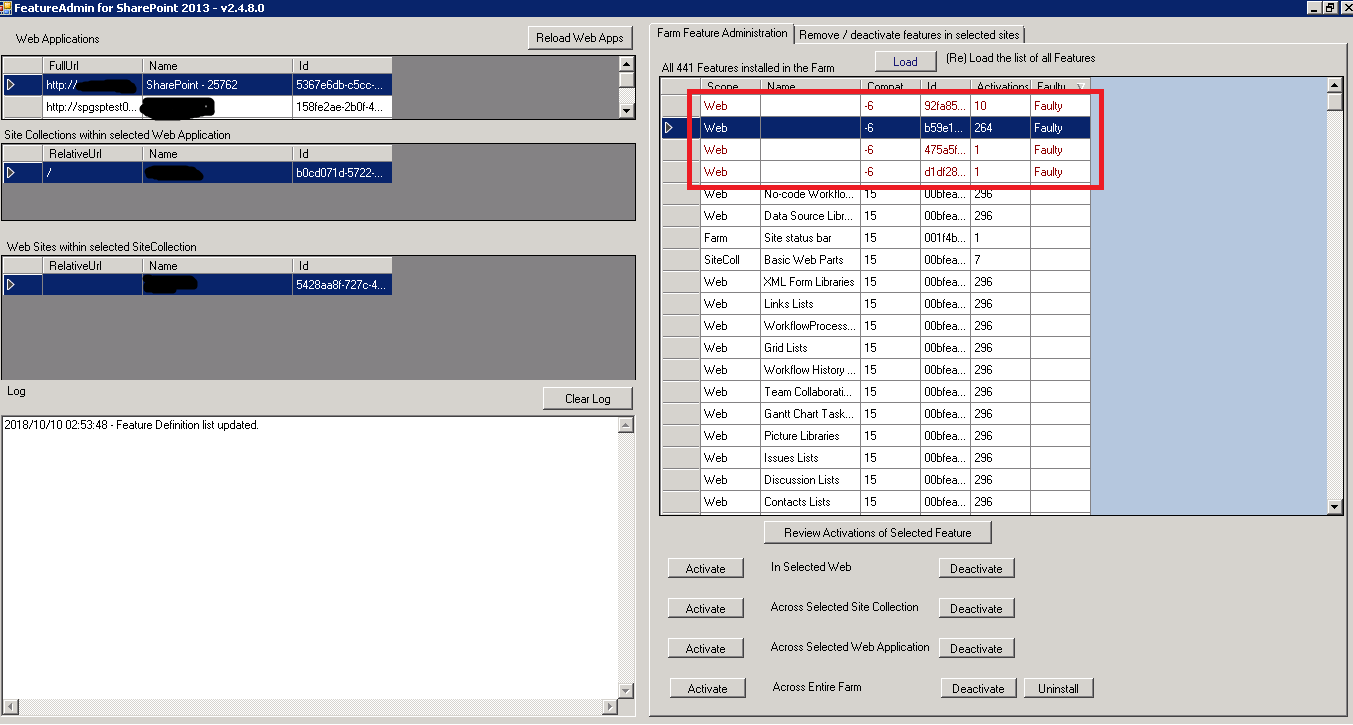Click Compat column header in features grid
The height and width of the screenshot is (725, 1353).
890,86
